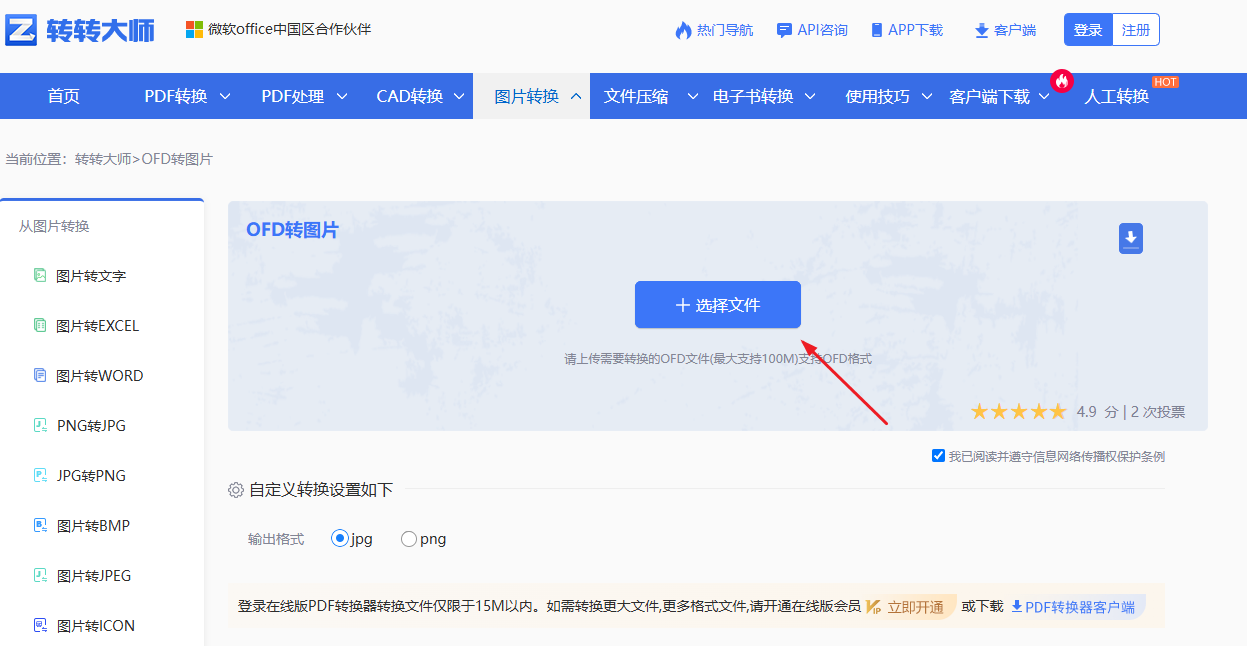The image size is (1247, 646).
Task: Click the 图片转文字 sidebar icon
Action: pos(41,275)
